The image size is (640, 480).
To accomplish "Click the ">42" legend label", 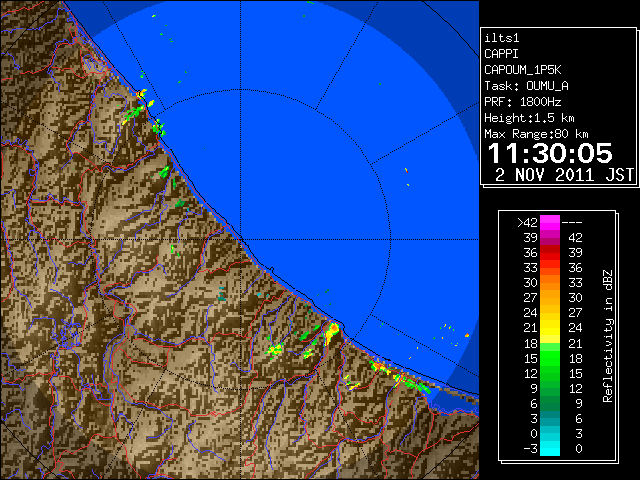I will point(527,223).
